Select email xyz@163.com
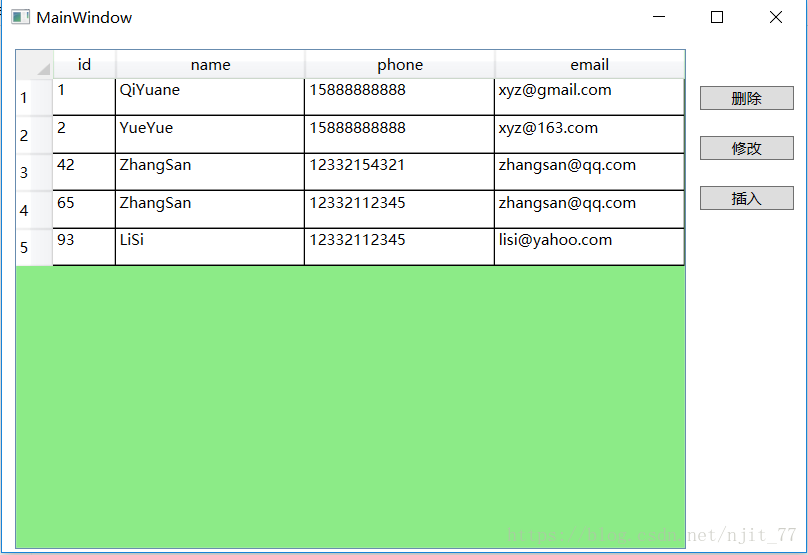 tap(590, 134)
